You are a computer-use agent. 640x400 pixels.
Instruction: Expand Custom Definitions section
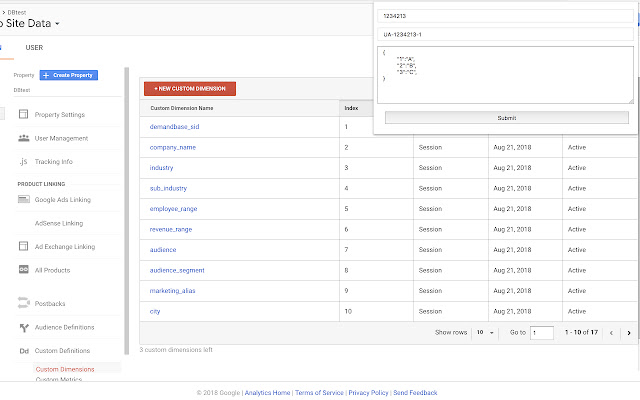(62, 351)
